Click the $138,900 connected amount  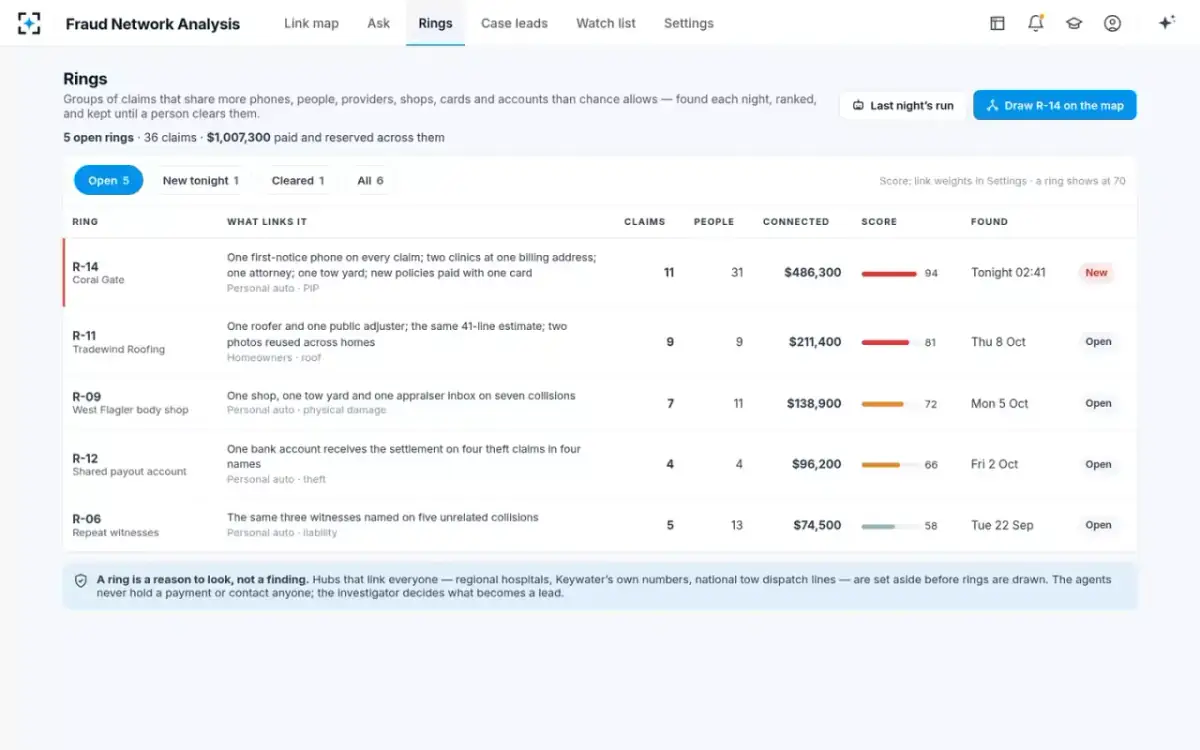click(x=814, y=404)
